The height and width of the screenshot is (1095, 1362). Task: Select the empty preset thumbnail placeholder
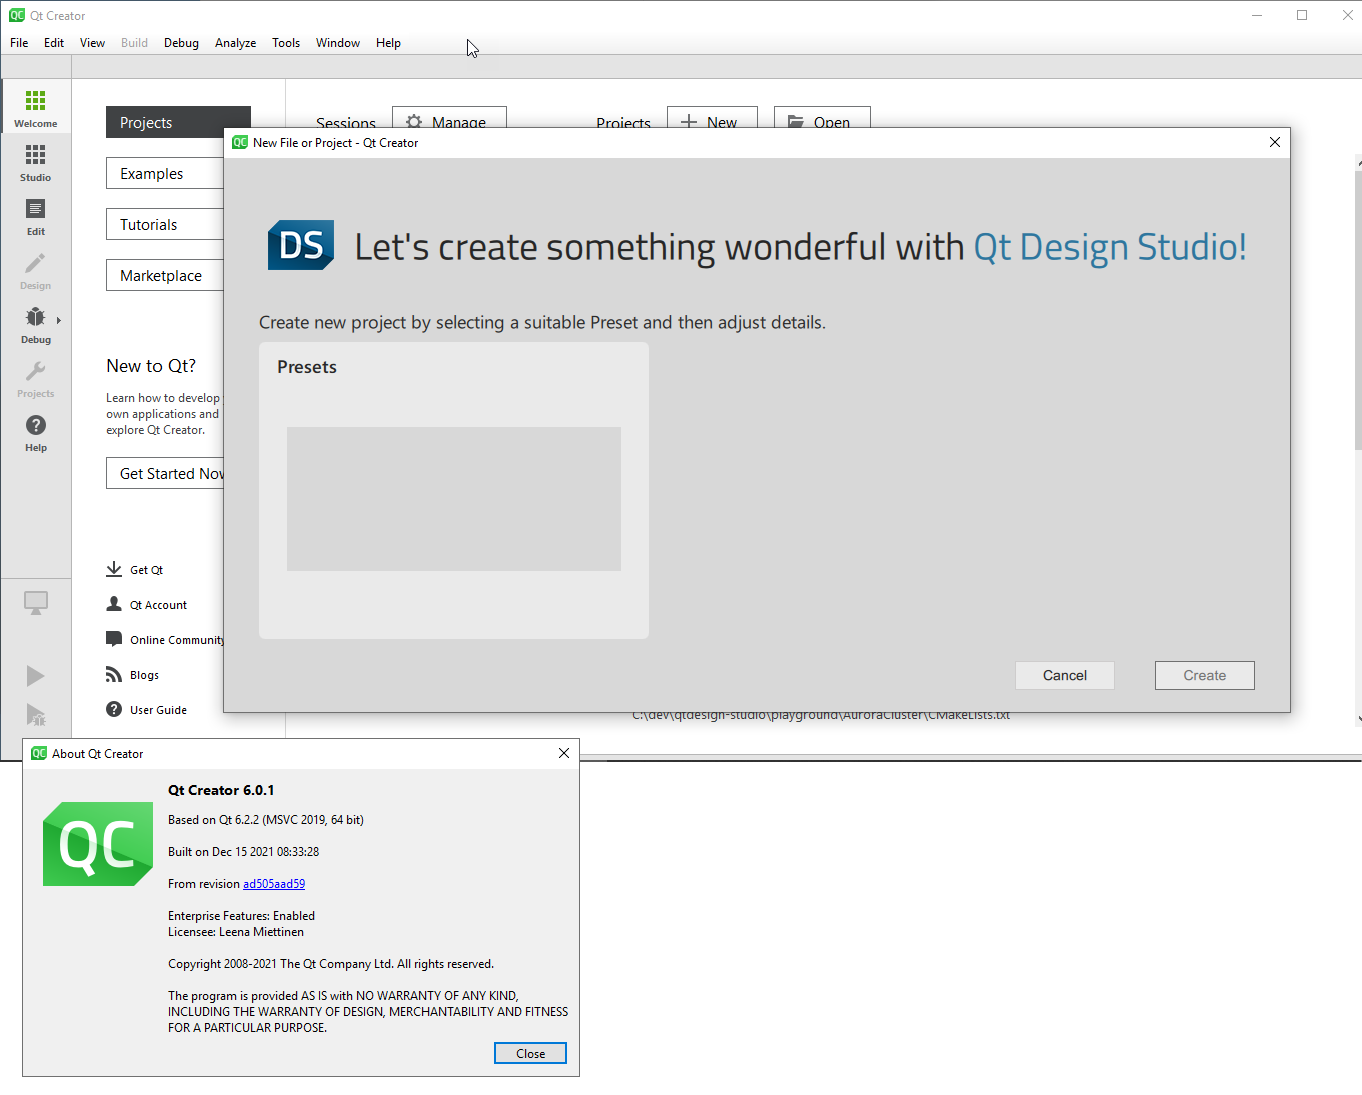453,498
